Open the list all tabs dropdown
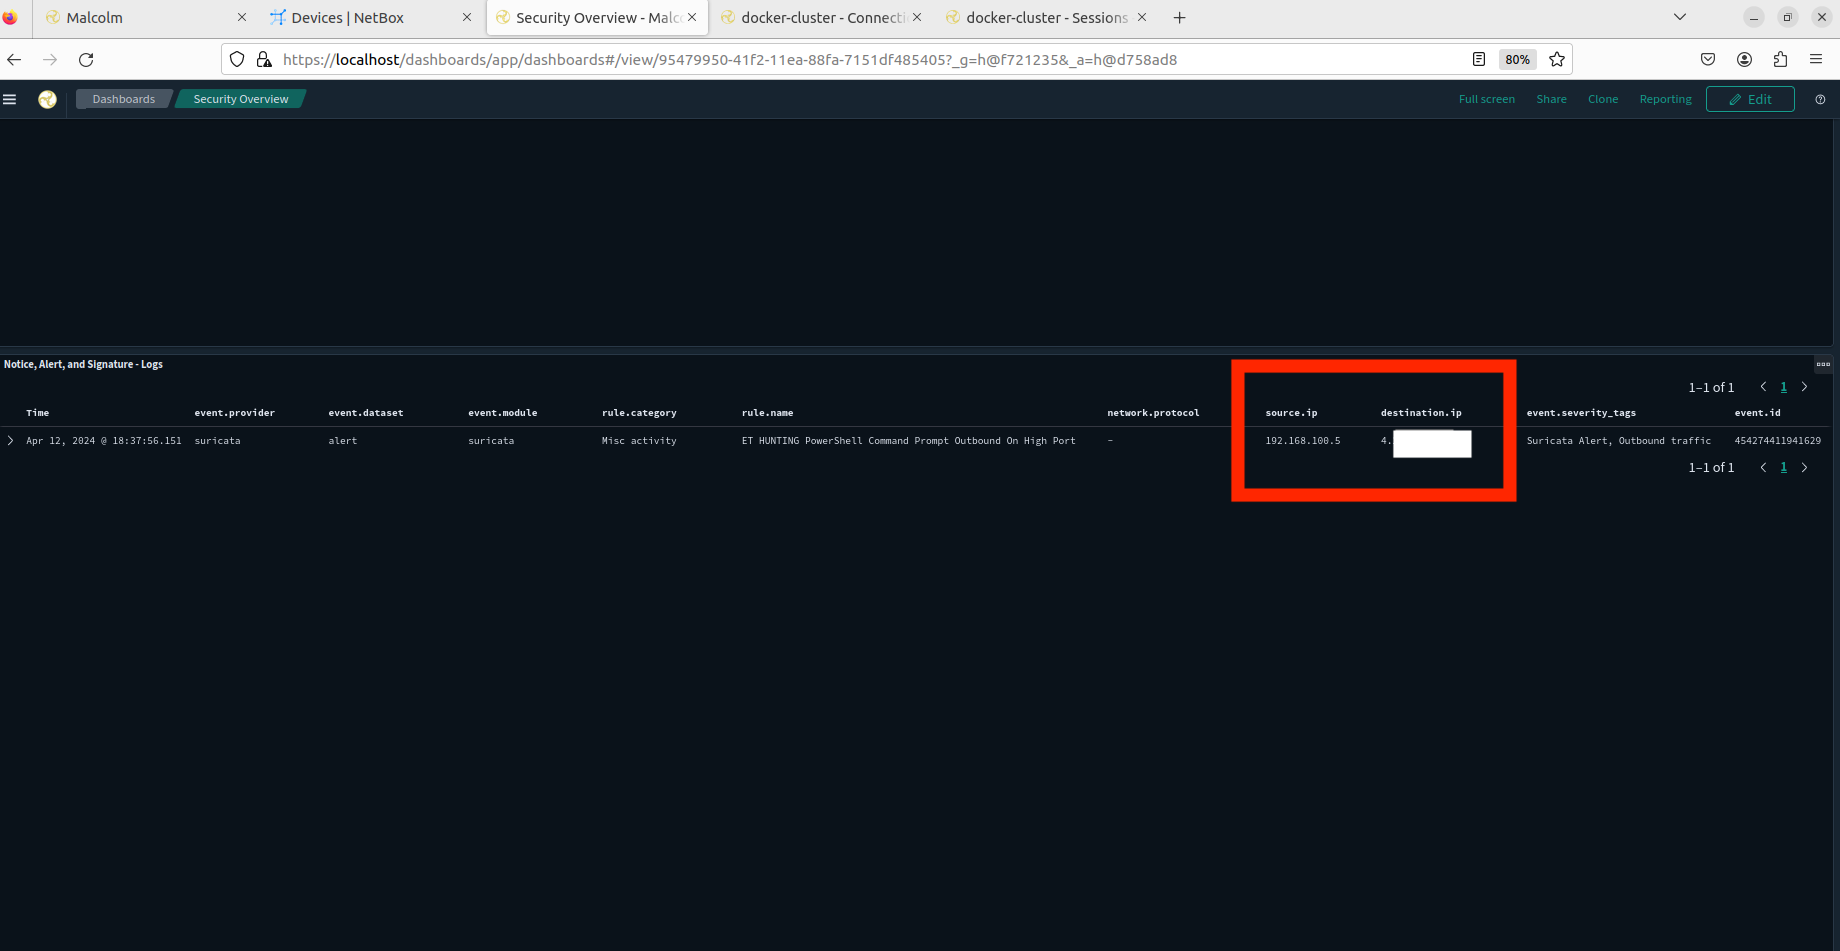1840x951 pixels. point(1680,17)
